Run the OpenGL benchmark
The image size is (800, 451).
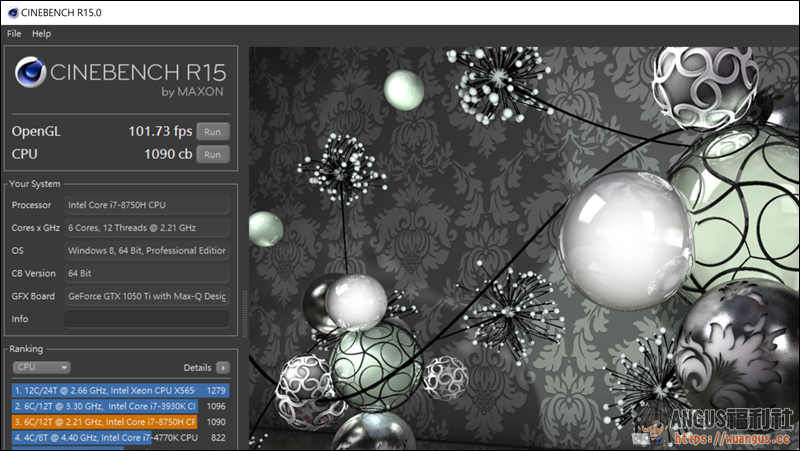[212, 131]
